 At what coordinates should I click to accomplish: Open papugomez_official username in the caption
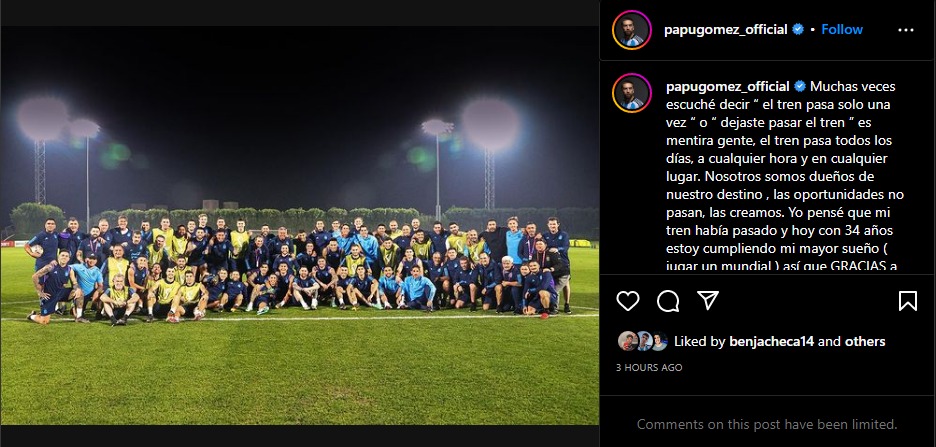tap(728, 87)
